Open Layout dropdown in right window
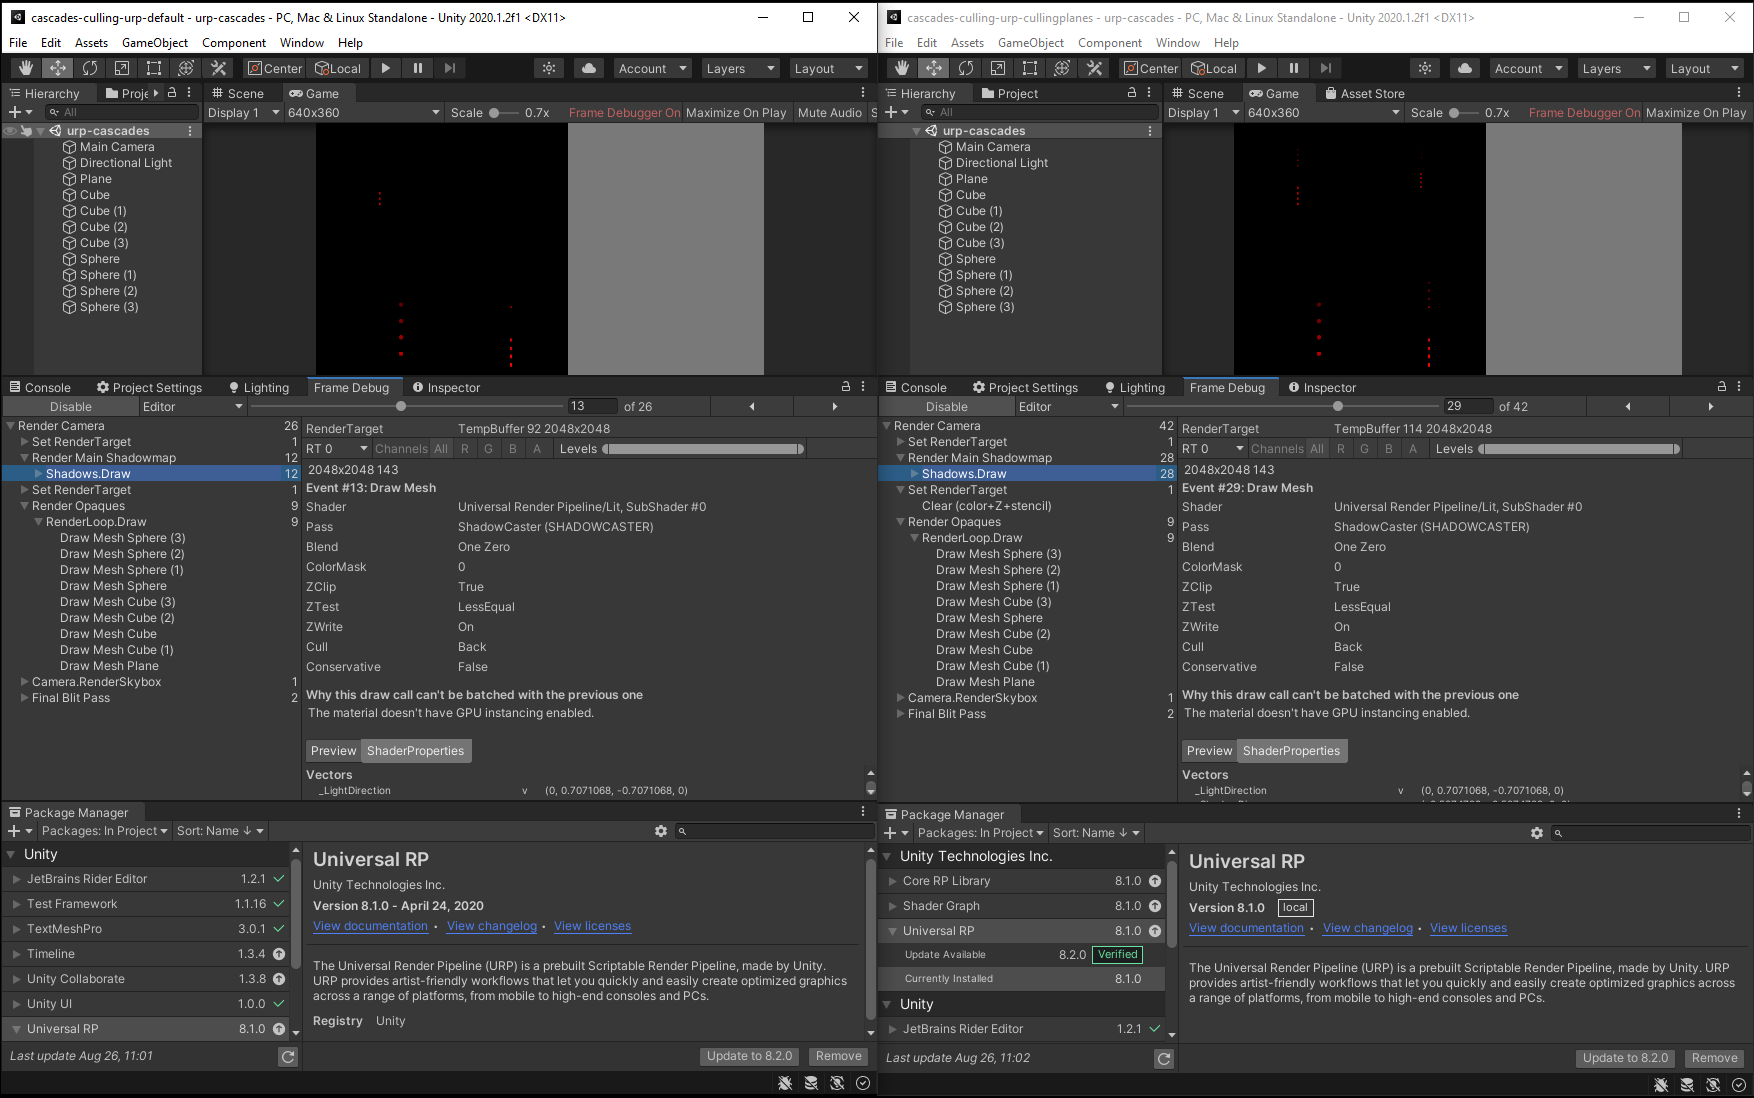Screen dimensions: 1754x1098 tap(1704, 68)
